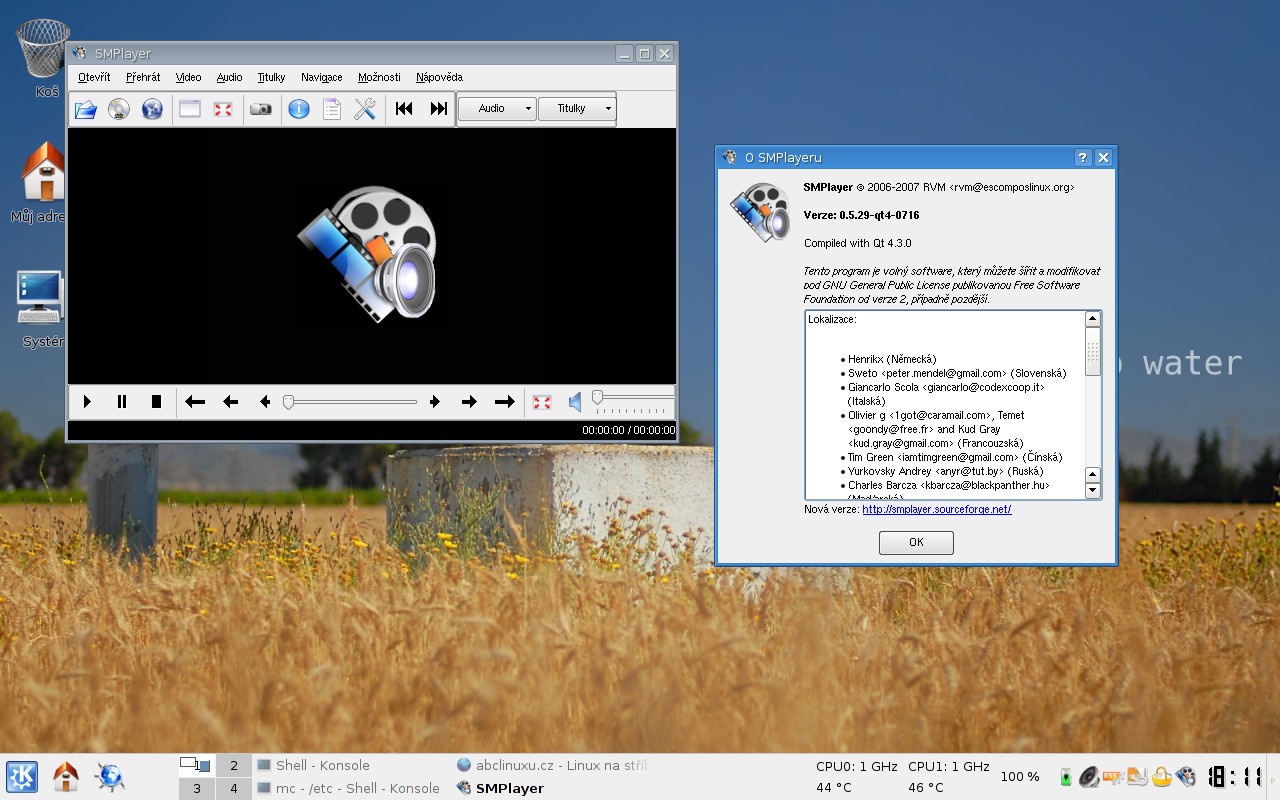Open the Přehrát menu

tap(143, 77)
